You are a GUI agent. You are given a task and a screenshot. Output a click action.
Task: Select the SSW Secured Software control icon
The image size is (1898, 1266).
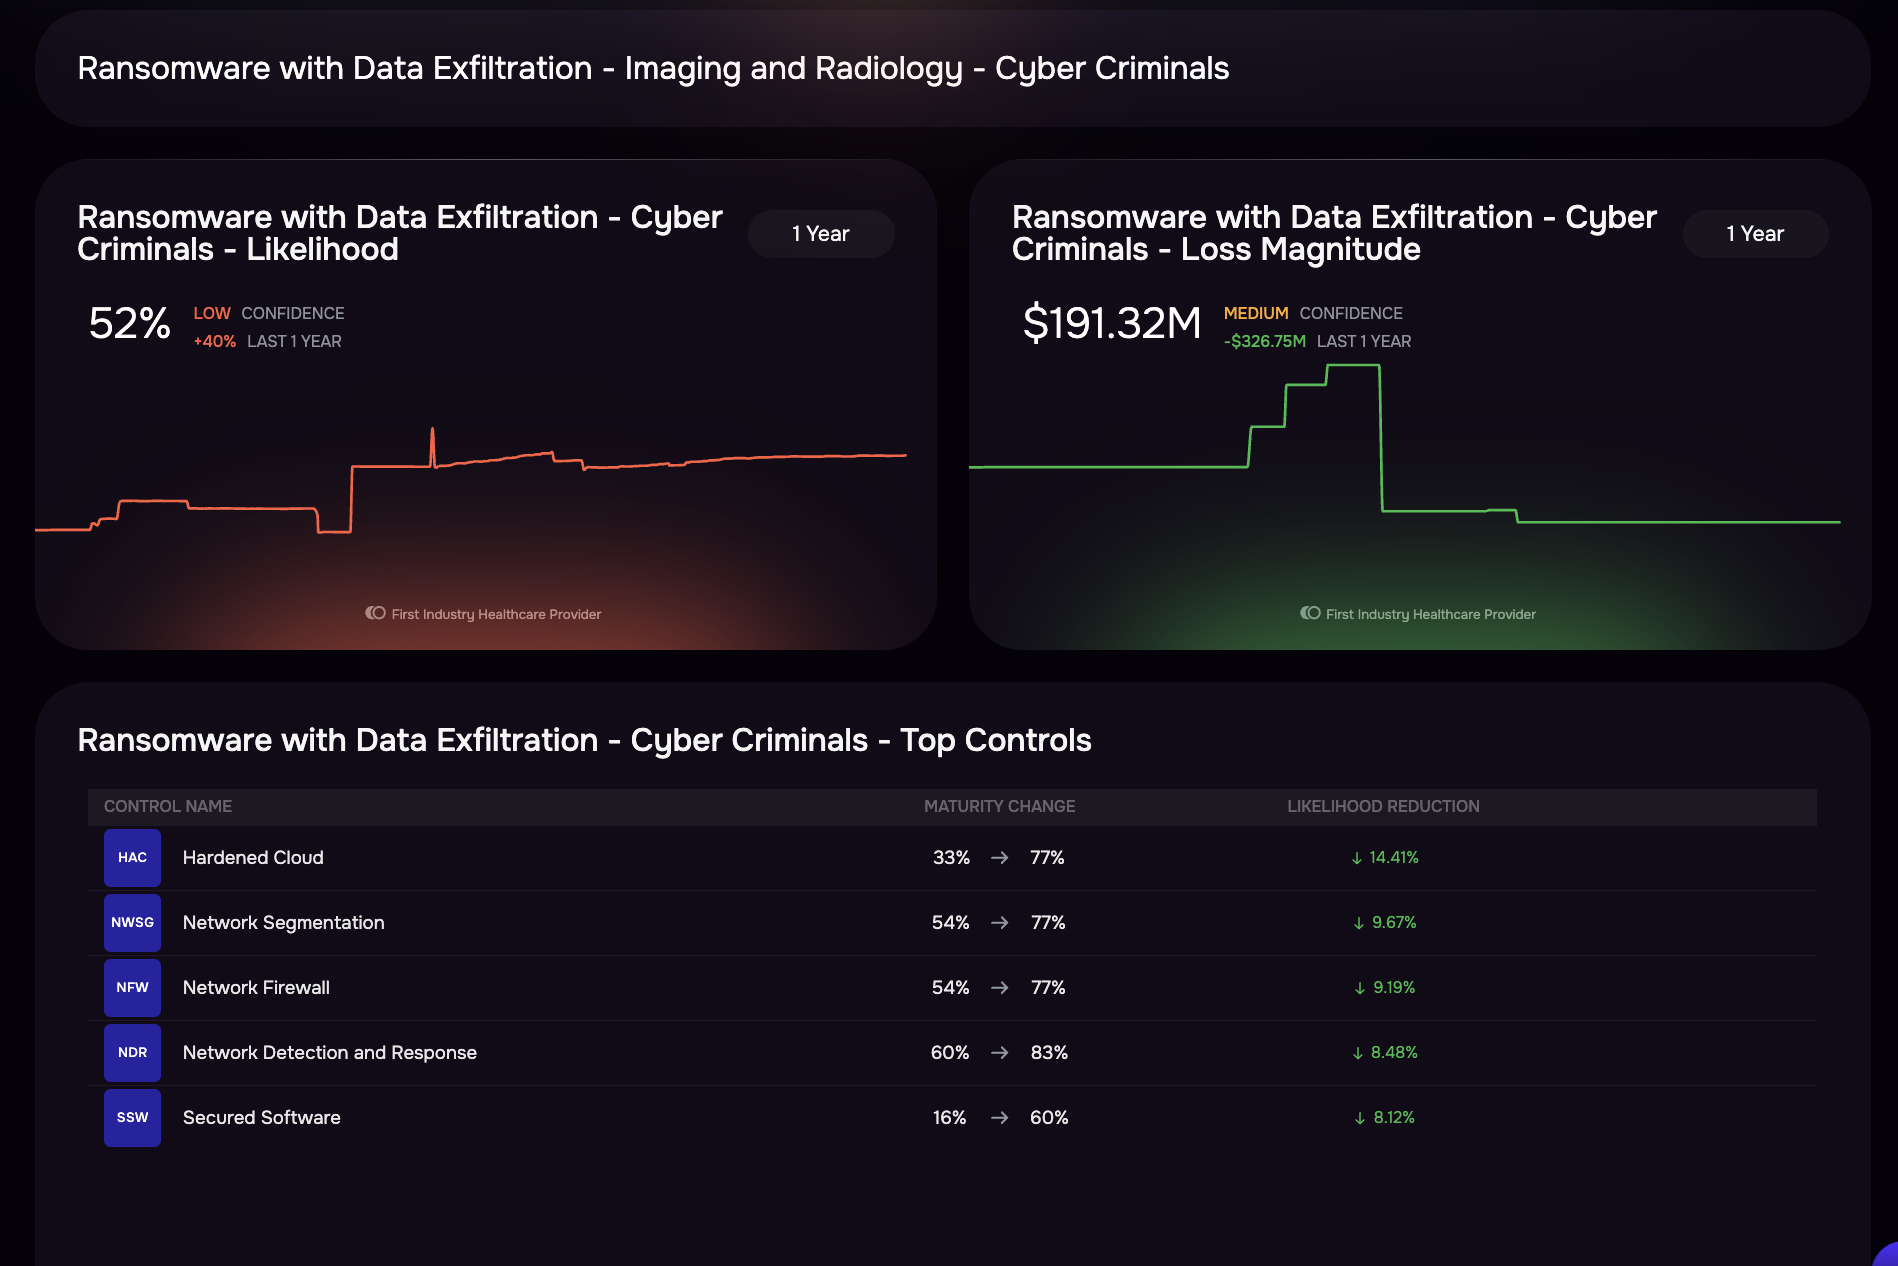click(131, 1117)
